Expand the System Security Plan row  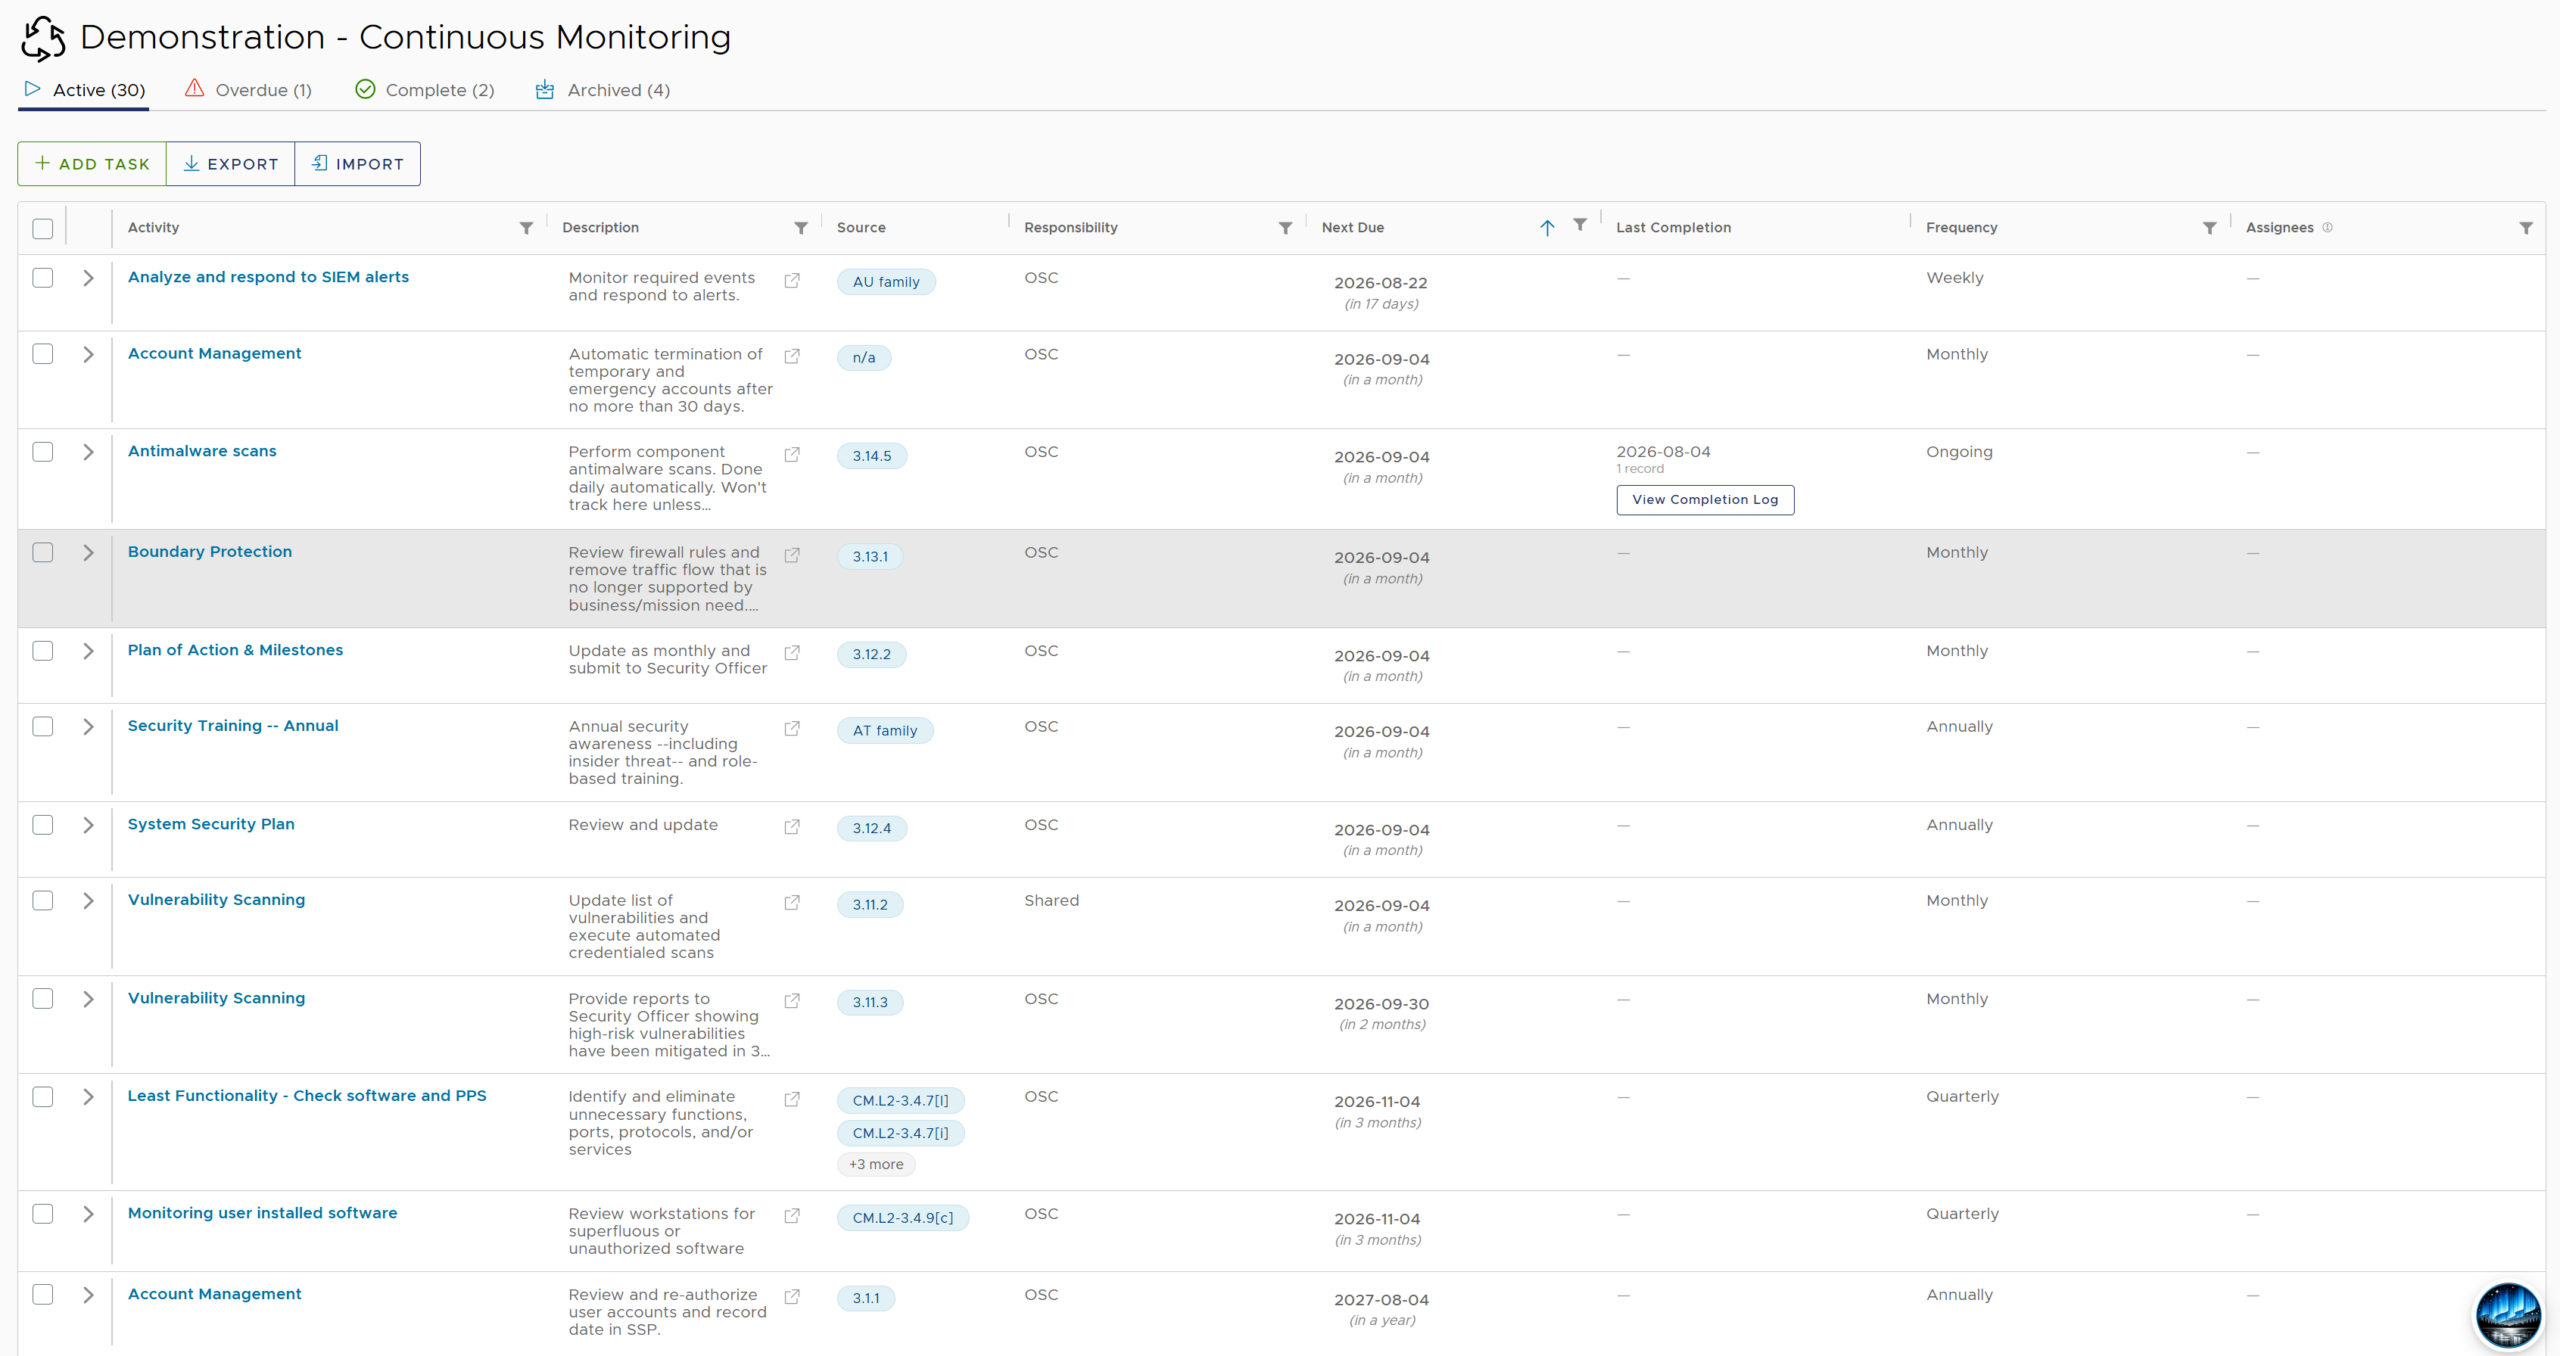click(88, 825)
